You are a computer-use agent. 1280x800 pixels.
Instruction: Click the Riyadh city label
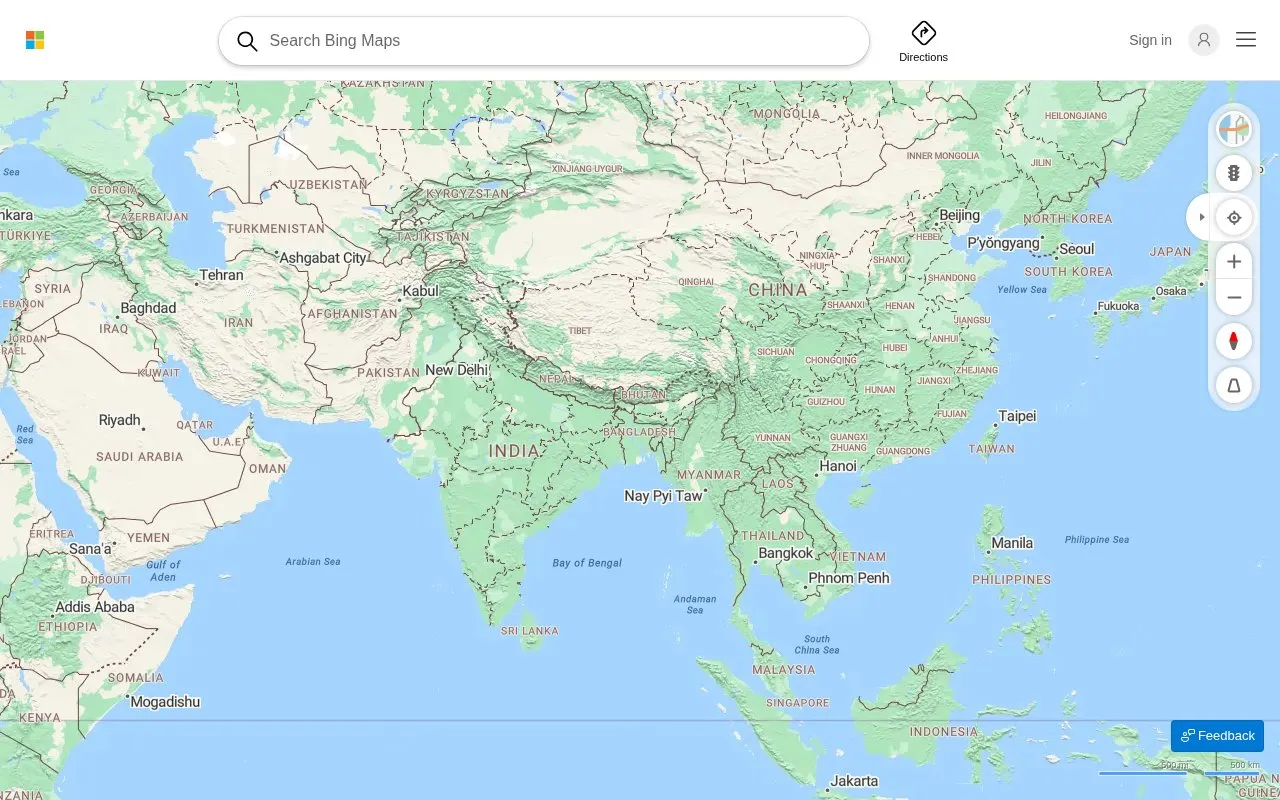[x=120, y=420]
